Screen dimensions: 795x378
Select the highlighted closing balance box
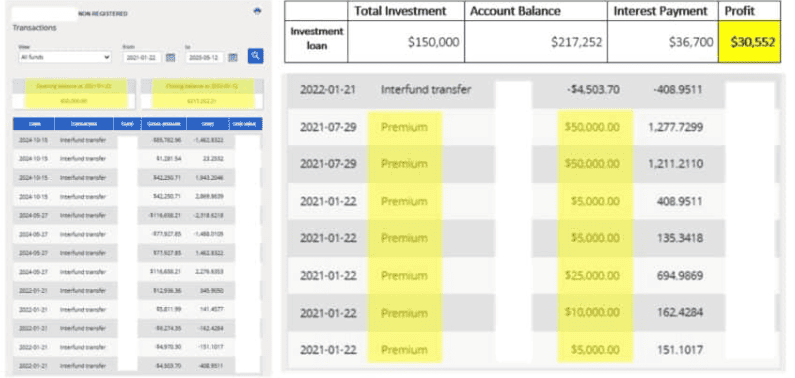point(202,94)
